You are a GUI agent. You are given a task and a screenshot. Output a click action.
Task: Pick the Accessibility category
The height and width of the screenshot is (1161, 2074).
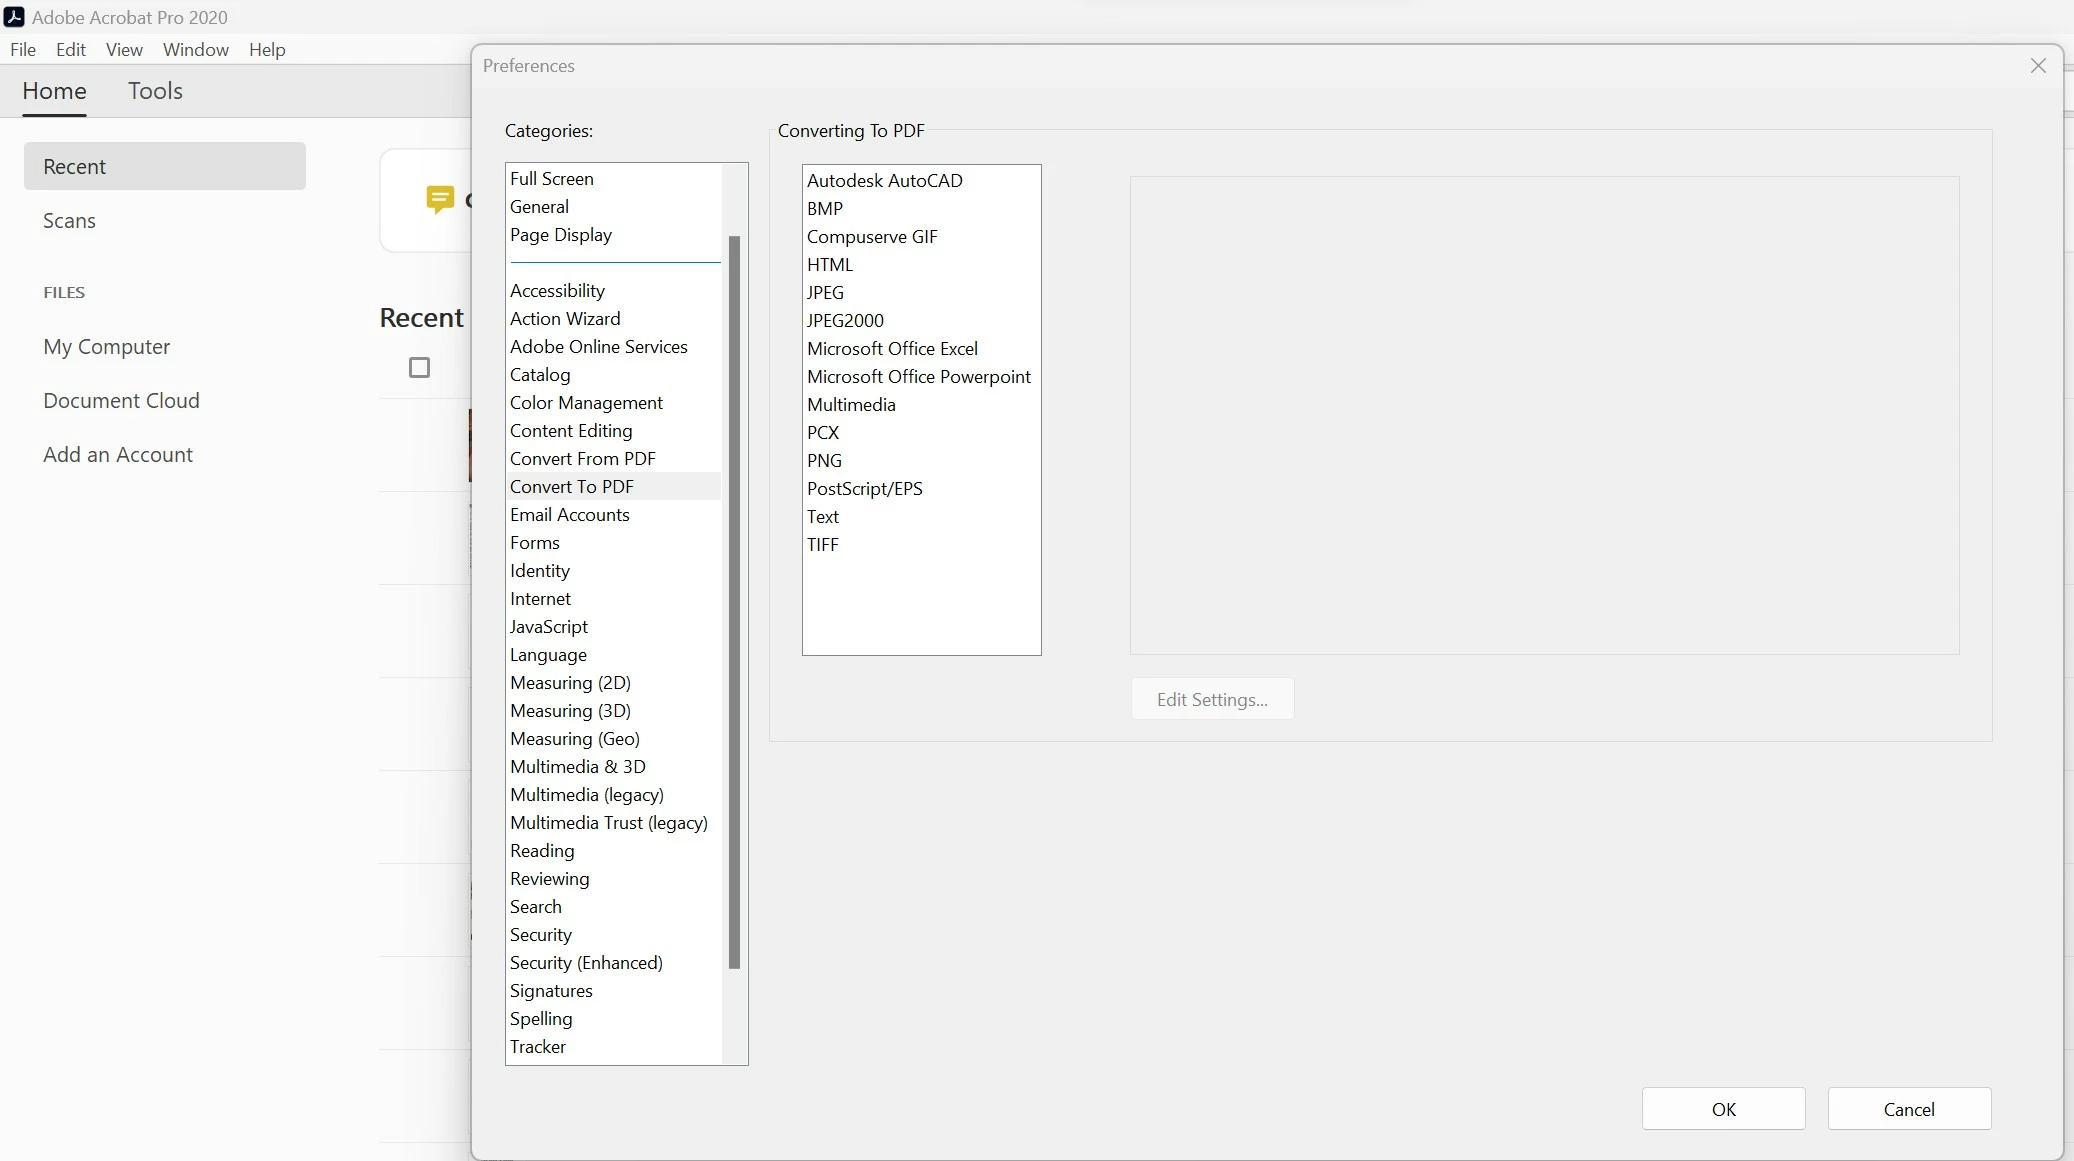tap(557, 291)
